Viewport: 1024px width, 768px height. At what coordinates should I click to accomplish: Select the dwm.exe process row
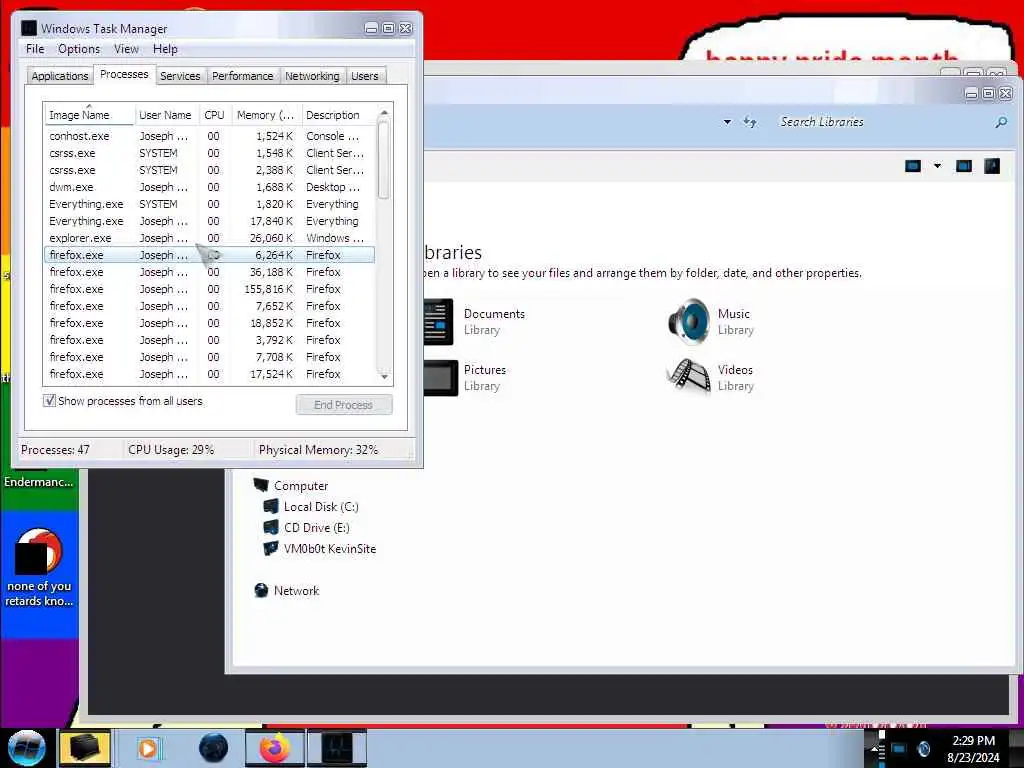tap(209, 187)
